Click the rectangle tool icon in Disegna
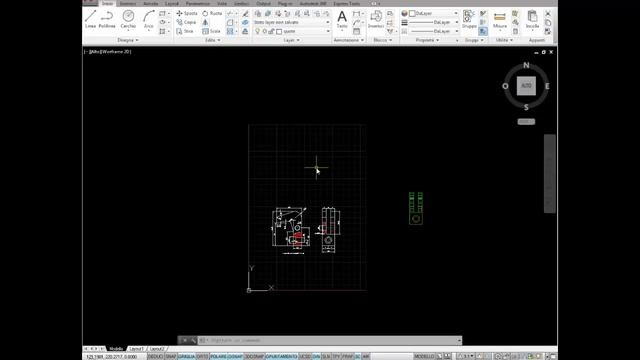Viewport: 640px width, 360px height. (x=162, y=13)
